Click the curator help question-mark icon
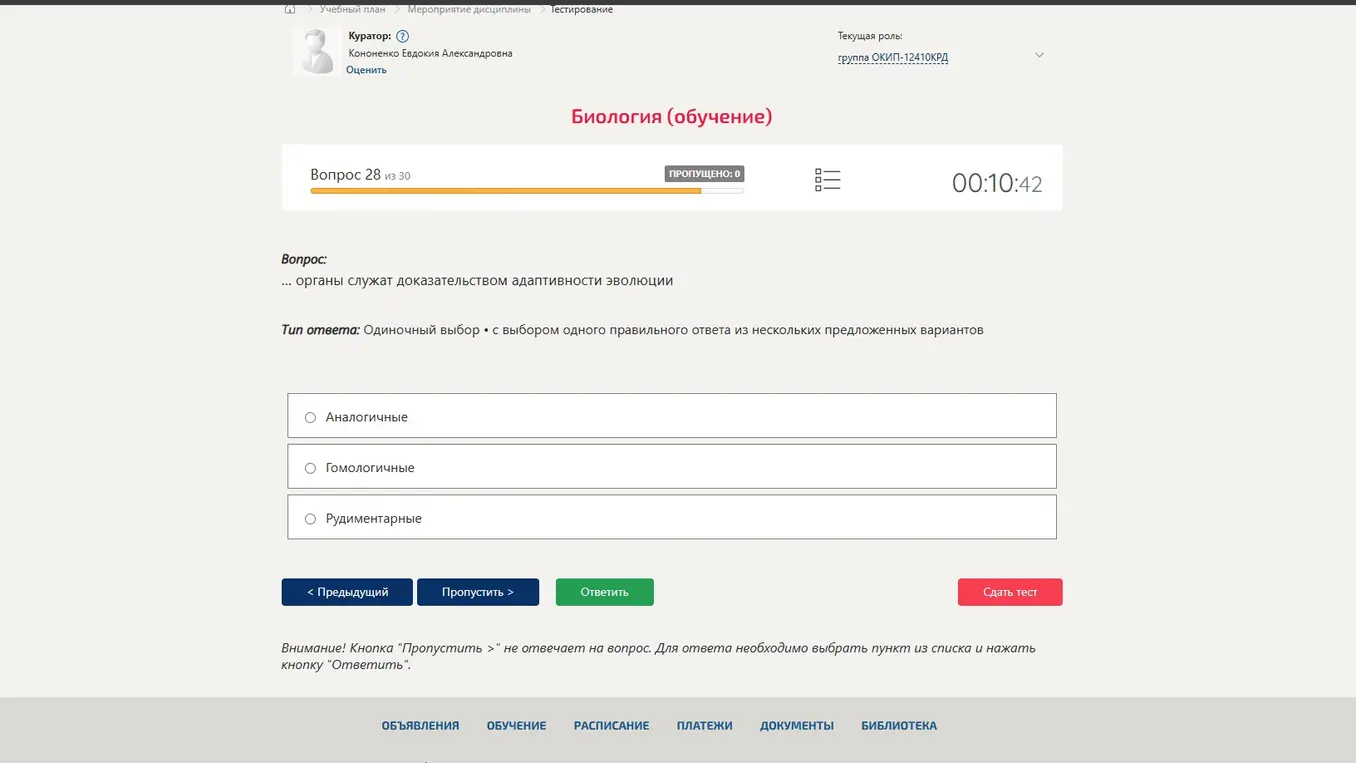The image size is (1356, 763). click(x=402, y=36)
